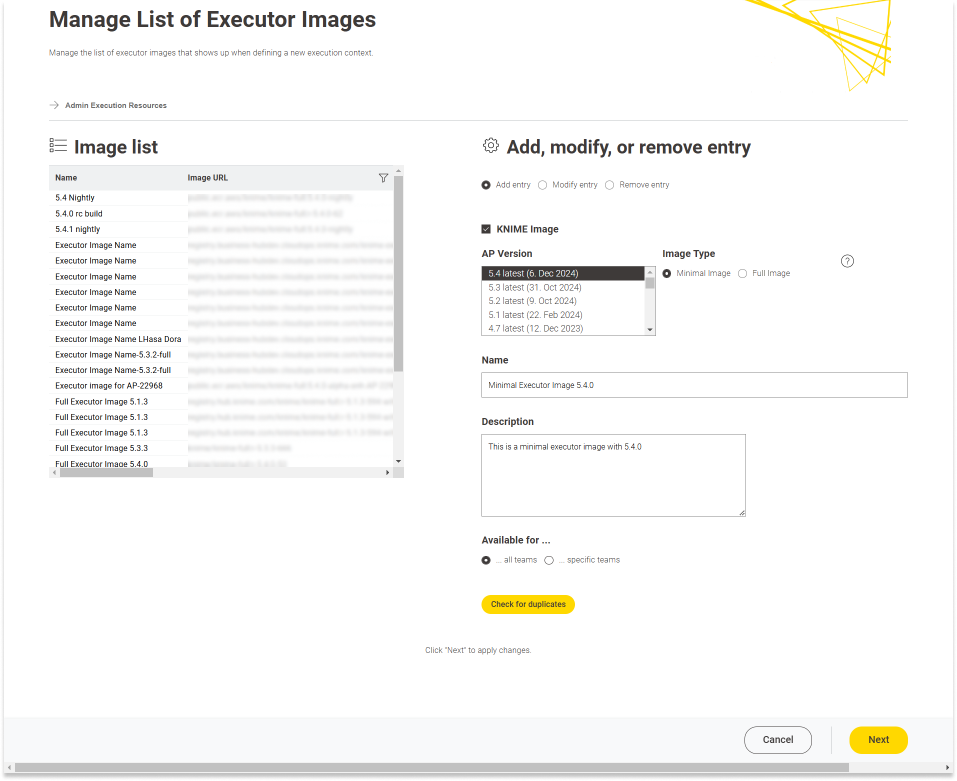957x781 pixels.
Task: Click the yellow Next button
Action: pos(878,740)
